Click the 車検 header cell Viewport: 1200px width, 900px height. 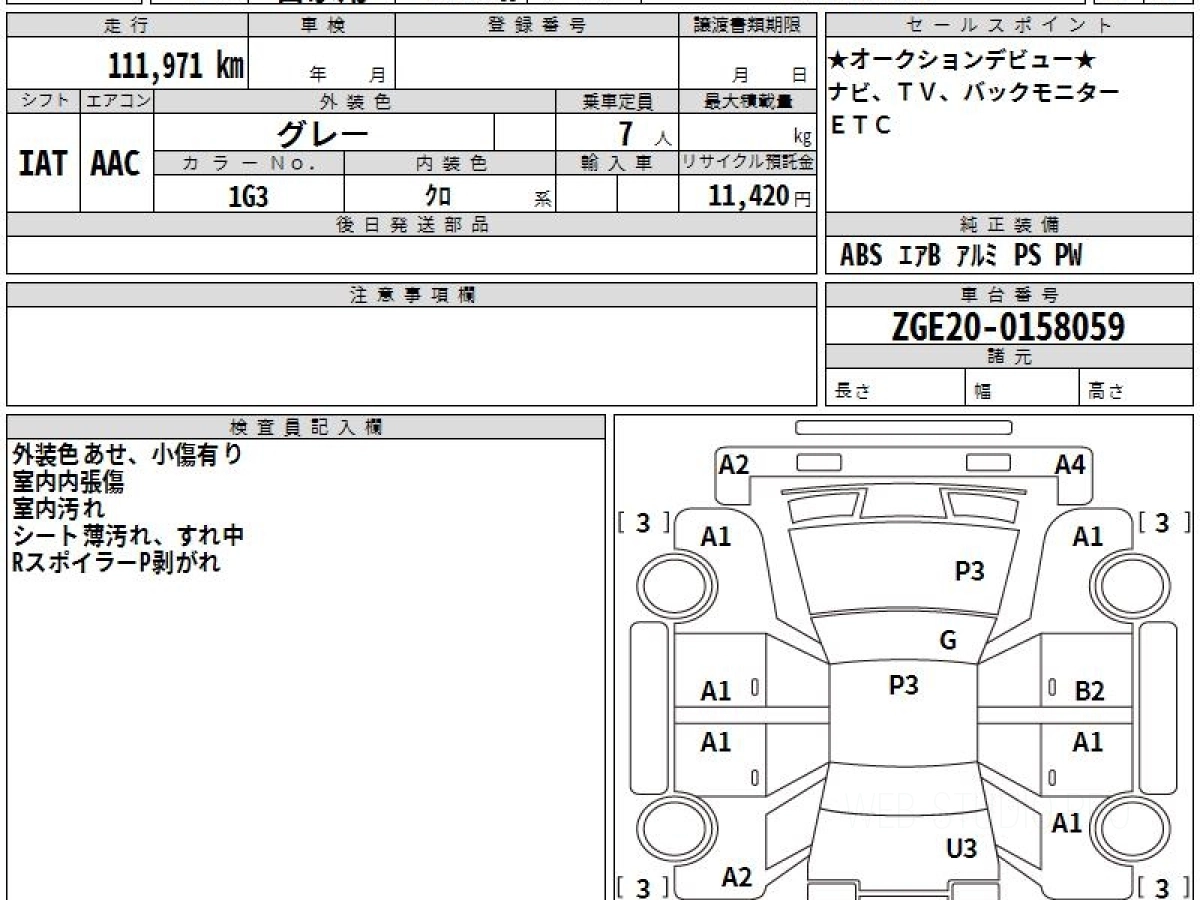322,26
